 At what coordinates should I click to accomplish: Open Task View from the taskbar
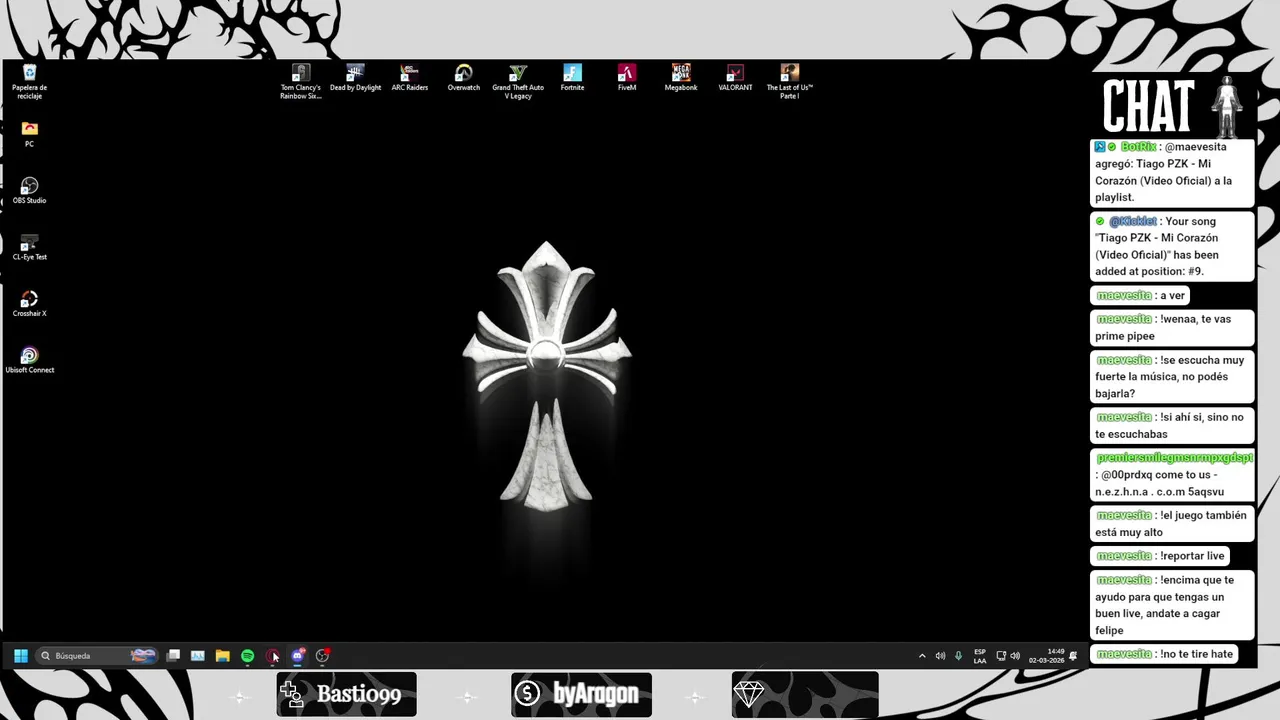tap(173, 656)
